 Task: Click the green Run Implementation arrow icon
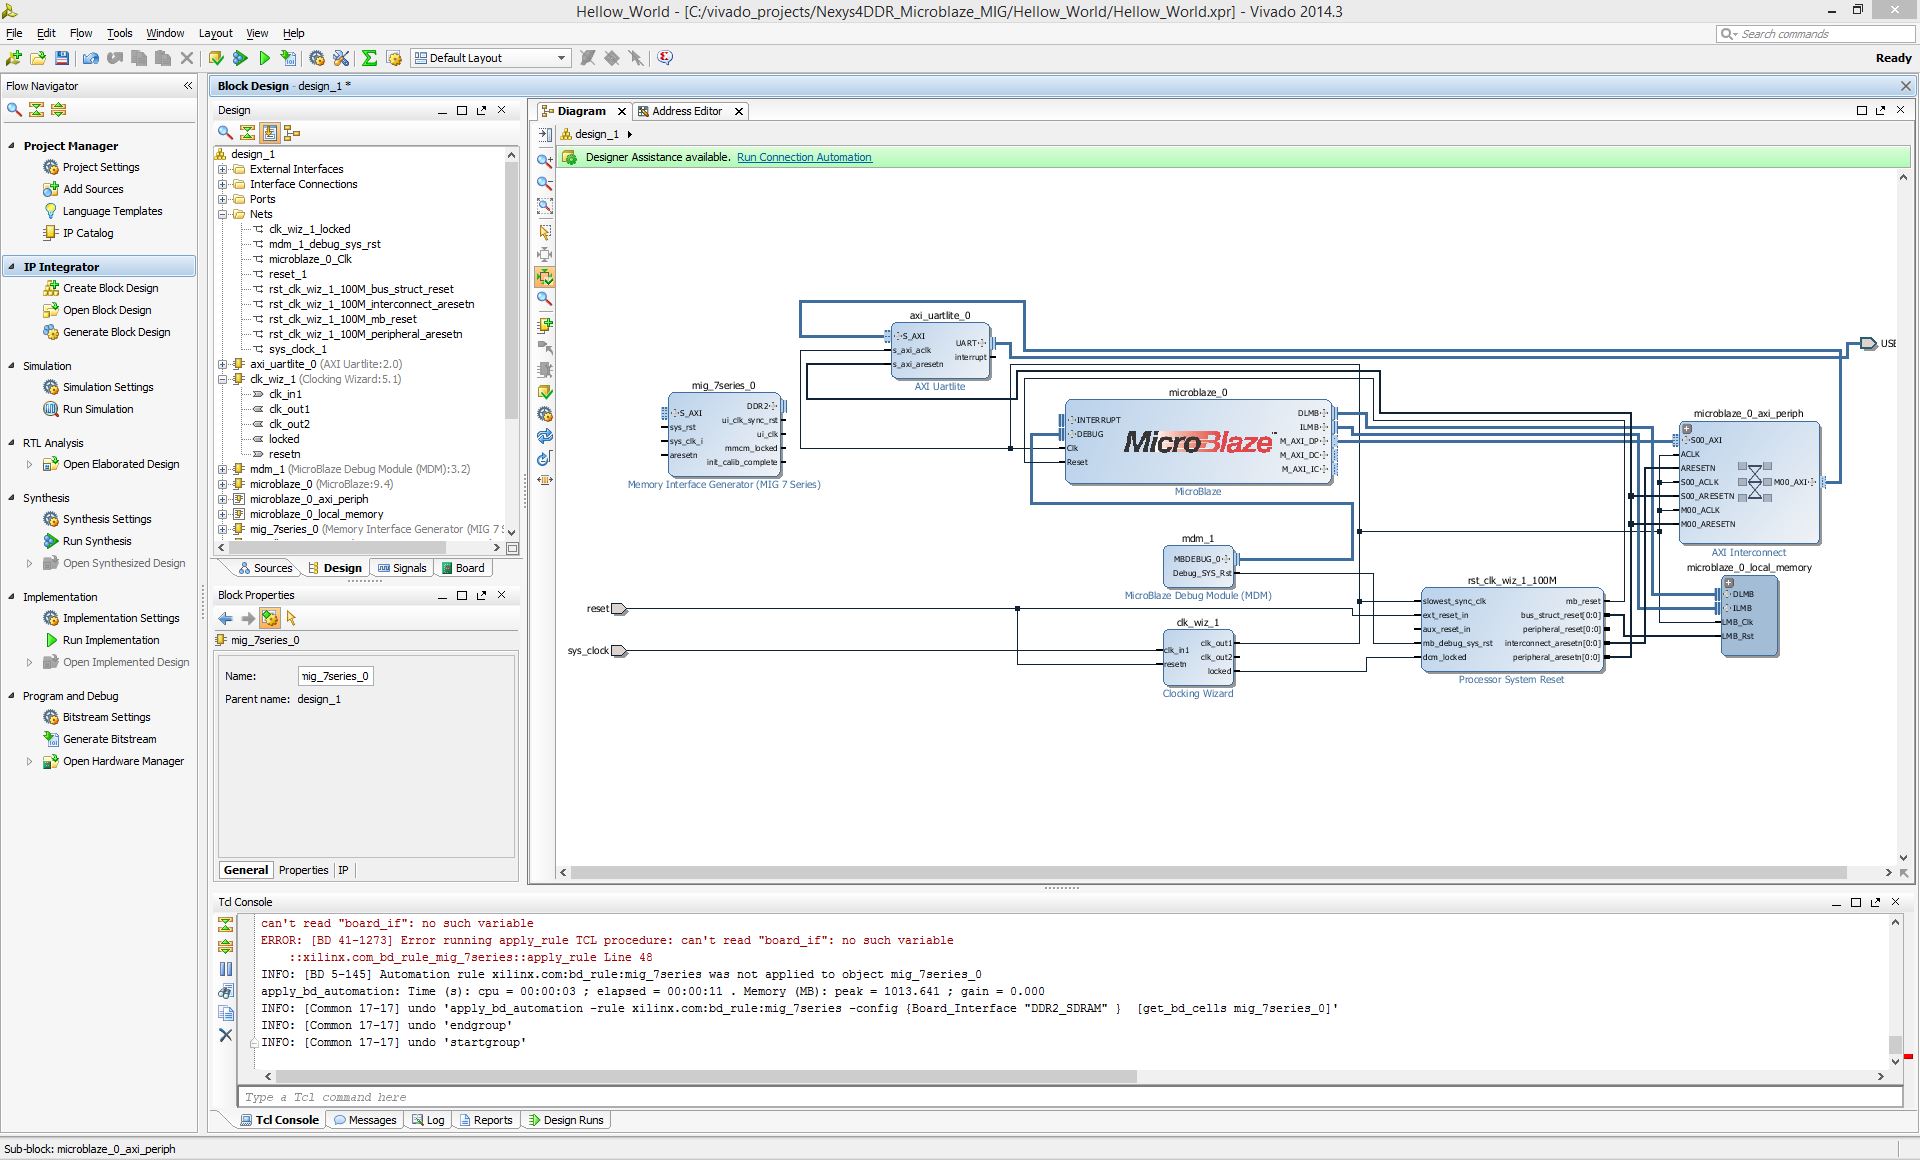(x=264, y=58)
